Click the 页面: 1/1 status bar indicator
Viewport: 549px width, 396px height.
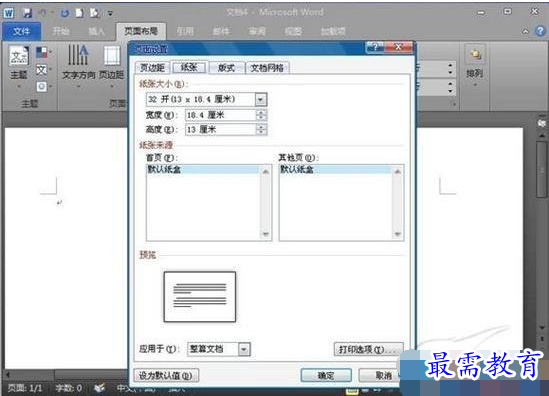coord(25,388)
